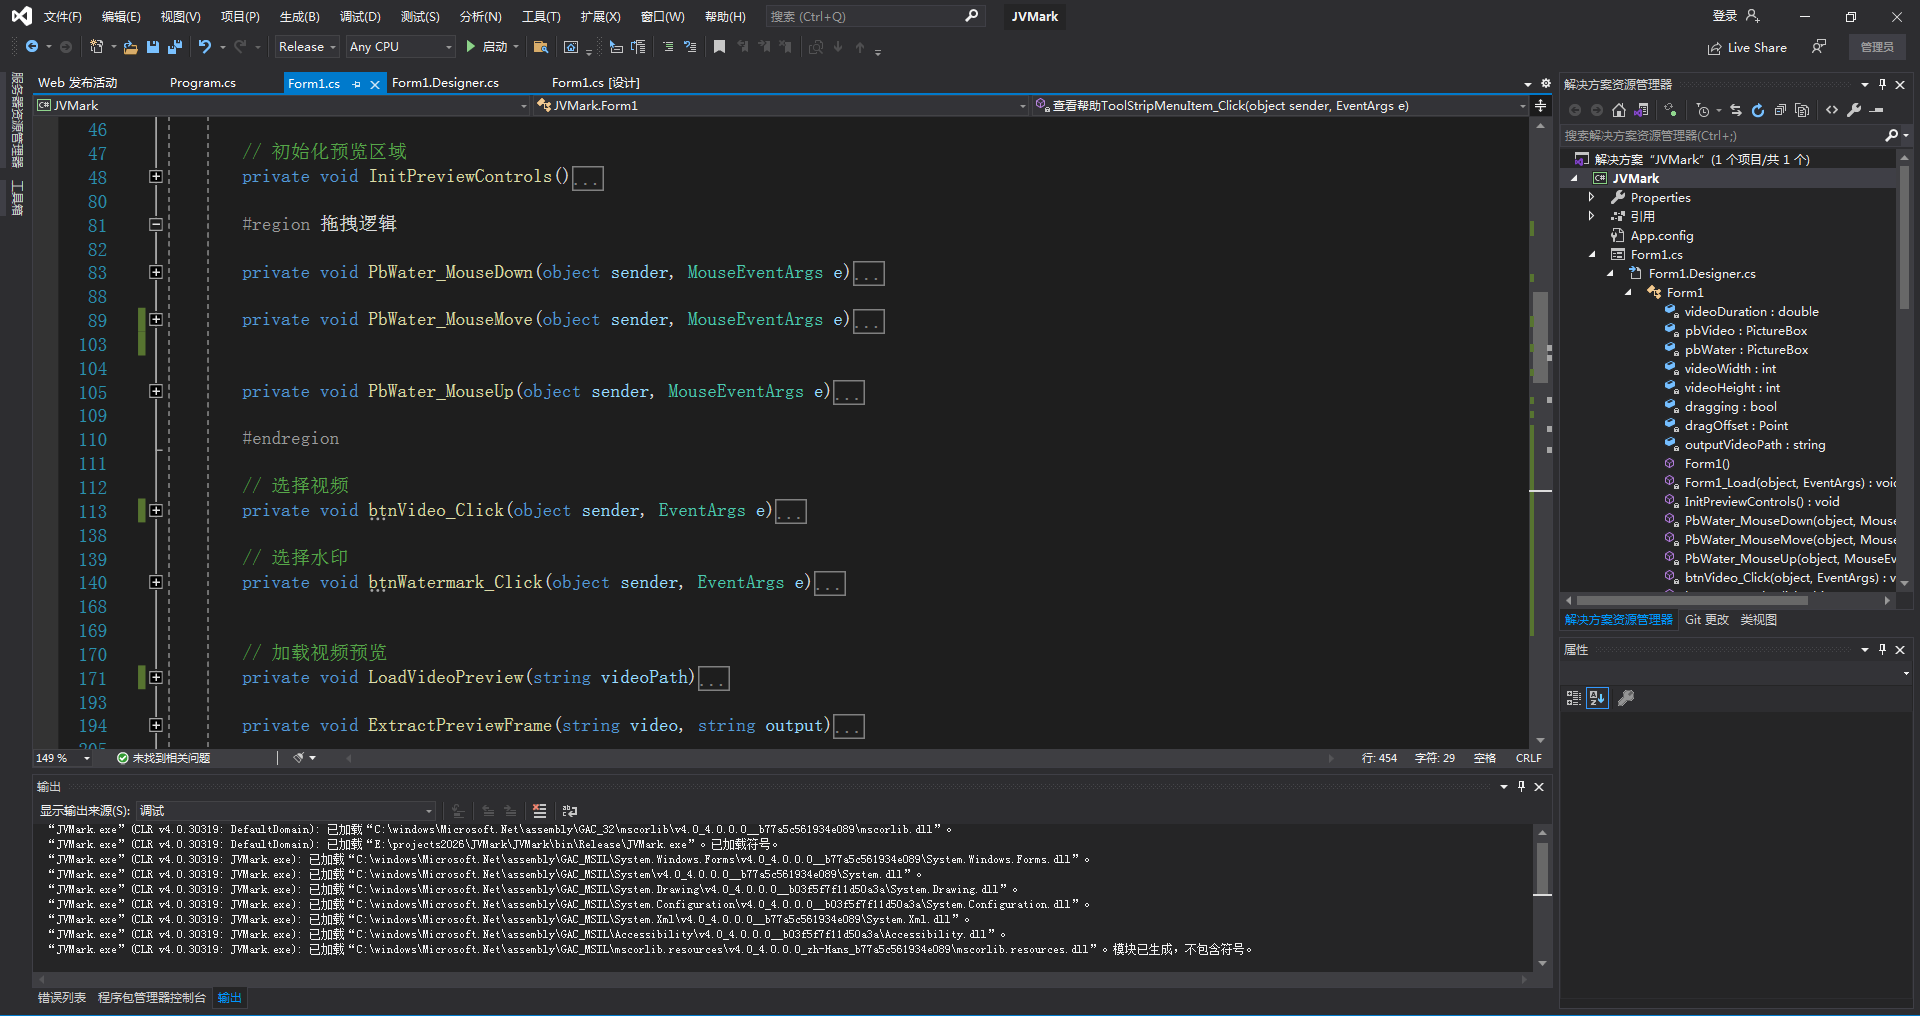Click Collapse All icon in Solution Explorer
This screenshot has height=1016, width=1920.
[1780, 110]
